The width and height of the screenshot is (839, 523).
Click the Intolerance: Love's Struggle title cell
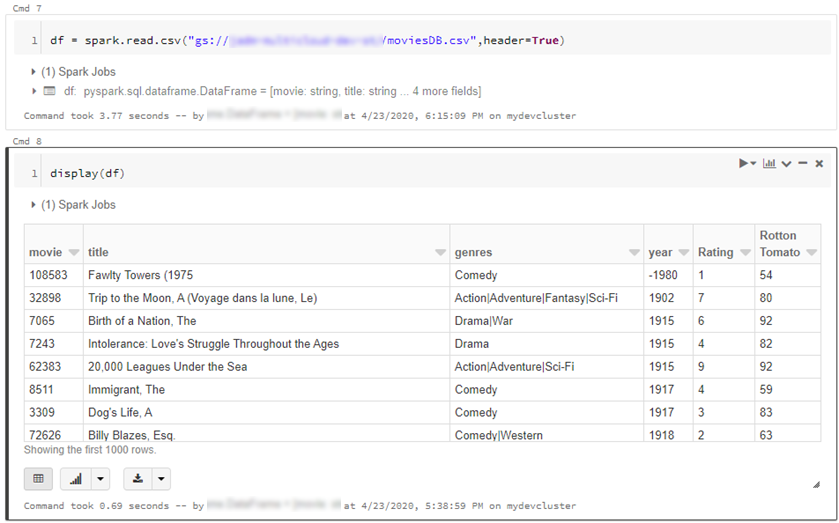click(266, 344)
